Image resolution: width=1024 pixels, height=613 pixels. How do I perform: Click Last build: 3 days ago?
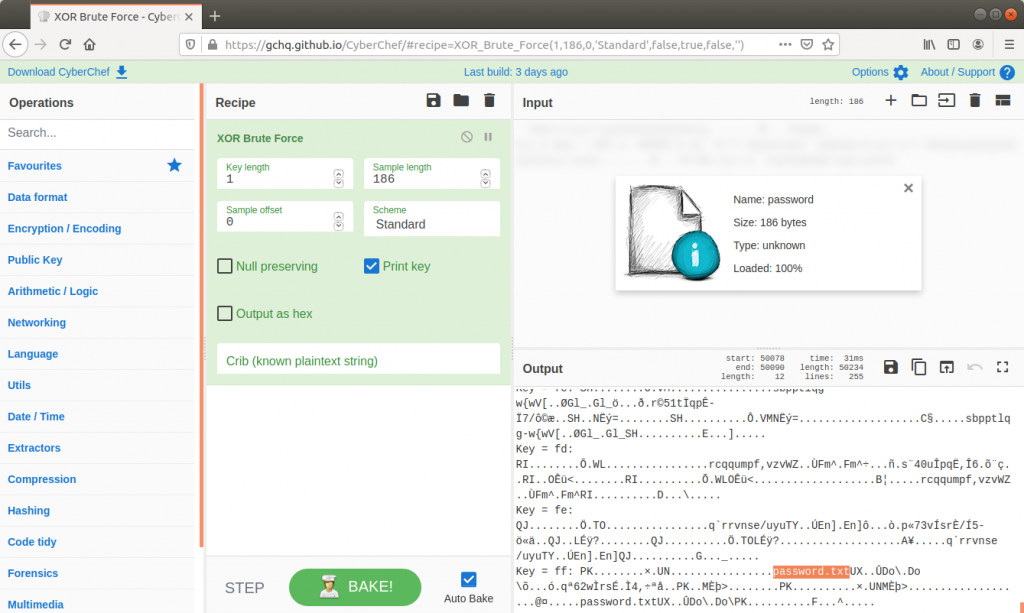point(515,72)
